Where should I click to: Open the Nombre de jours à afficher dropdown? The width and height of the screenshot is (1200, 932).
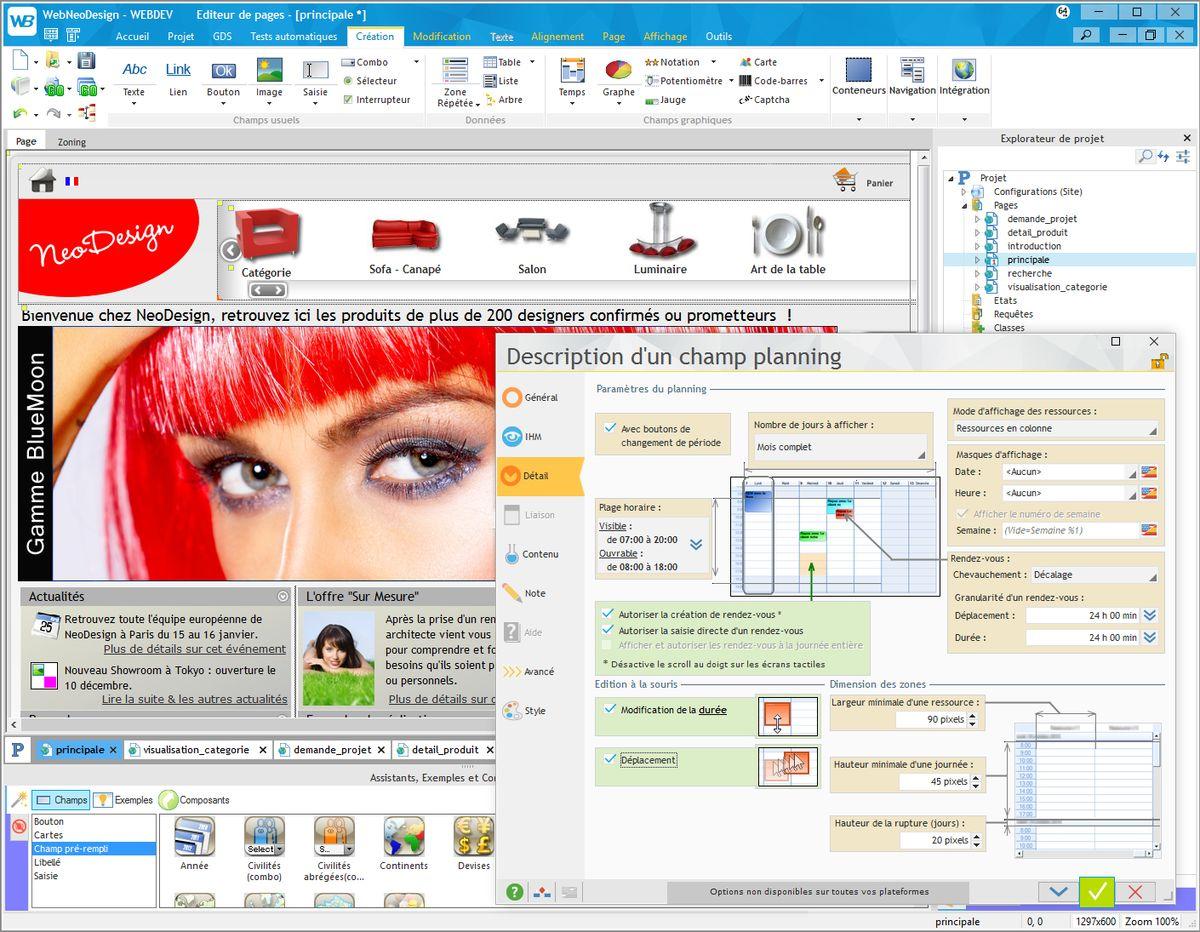840,447
